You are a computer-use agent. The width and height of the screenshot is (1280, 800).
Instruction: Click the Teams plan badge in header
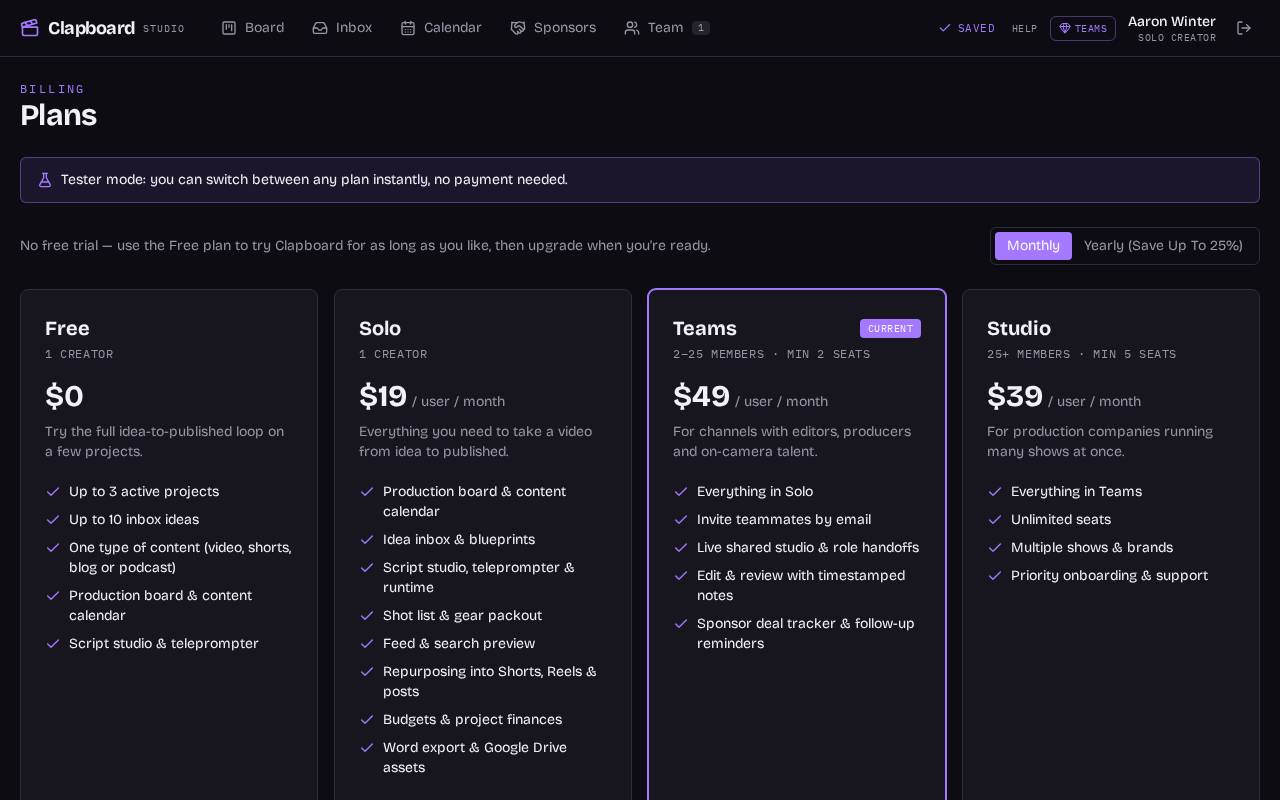[1083, 29]
